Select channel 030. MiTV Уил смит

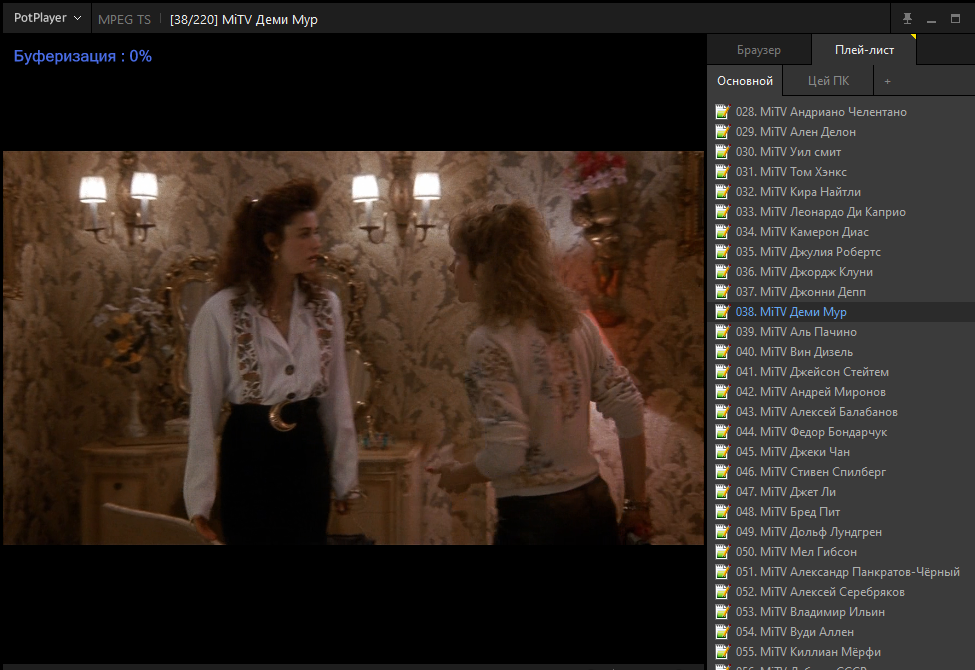click(841, 152)
